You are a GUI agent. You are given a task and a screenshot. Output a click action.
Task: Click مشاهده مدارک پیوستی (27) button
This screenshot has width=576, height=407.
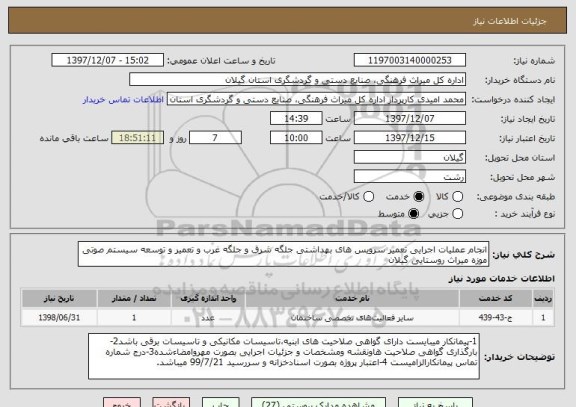(x=318, y=402)
